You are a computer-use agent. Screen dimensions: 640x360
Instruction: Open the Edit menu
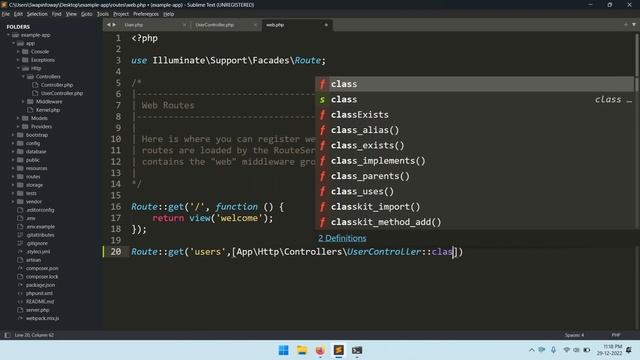[18, 14]
